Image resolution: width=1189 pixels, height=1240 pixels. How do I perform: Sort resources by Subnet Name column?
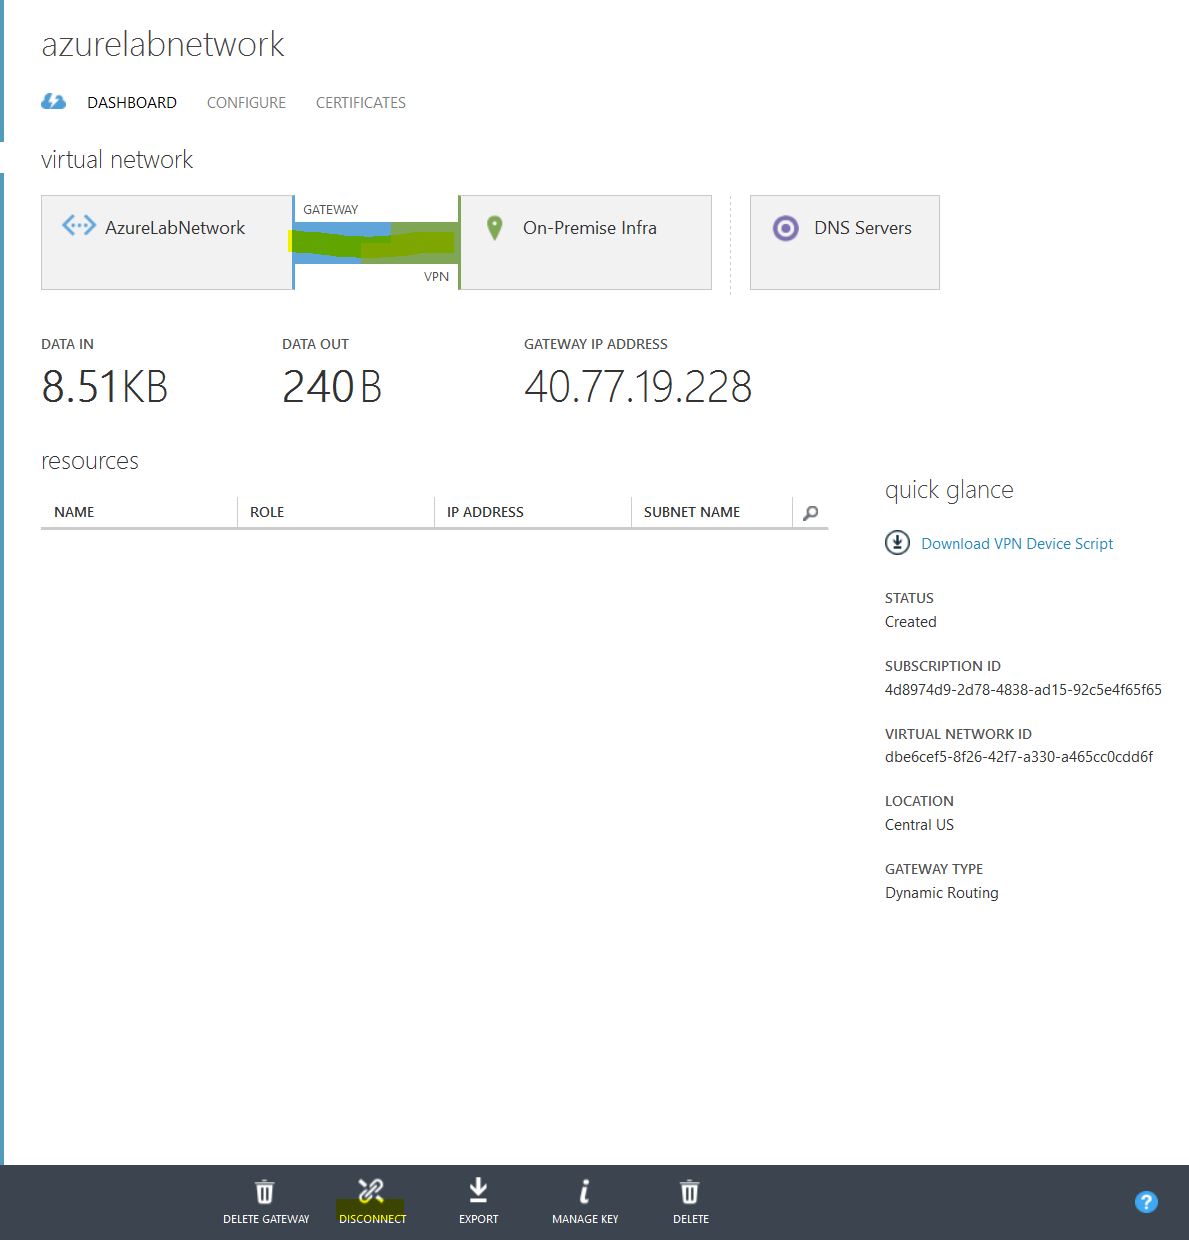(x=691, y=512)
